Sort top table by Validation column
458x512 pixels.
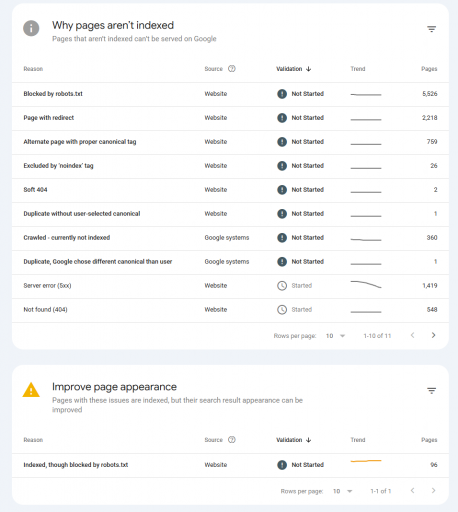293,69
